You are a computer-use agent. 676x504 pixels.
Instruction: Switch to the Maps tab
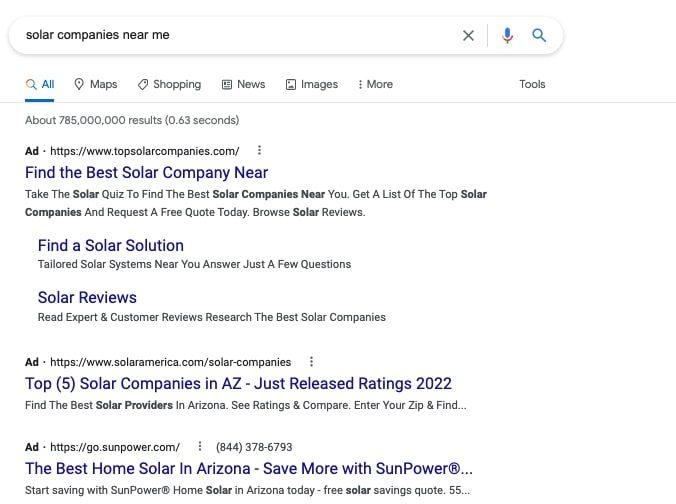click(x=96, y=84)
